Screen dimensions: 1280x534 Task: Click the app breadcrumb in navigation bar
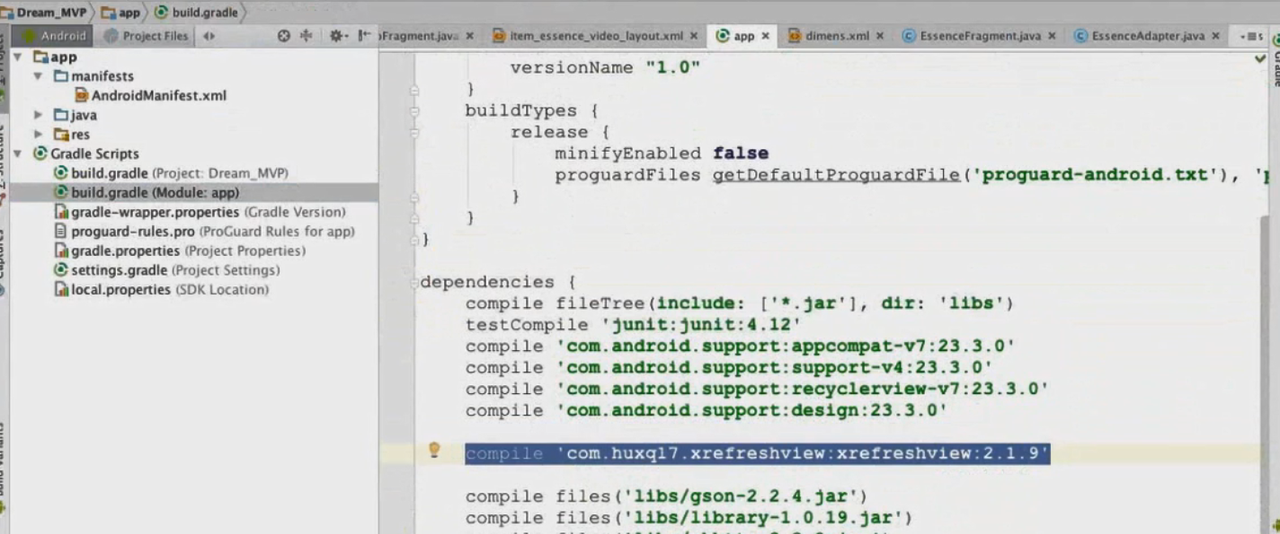(120, 12)
